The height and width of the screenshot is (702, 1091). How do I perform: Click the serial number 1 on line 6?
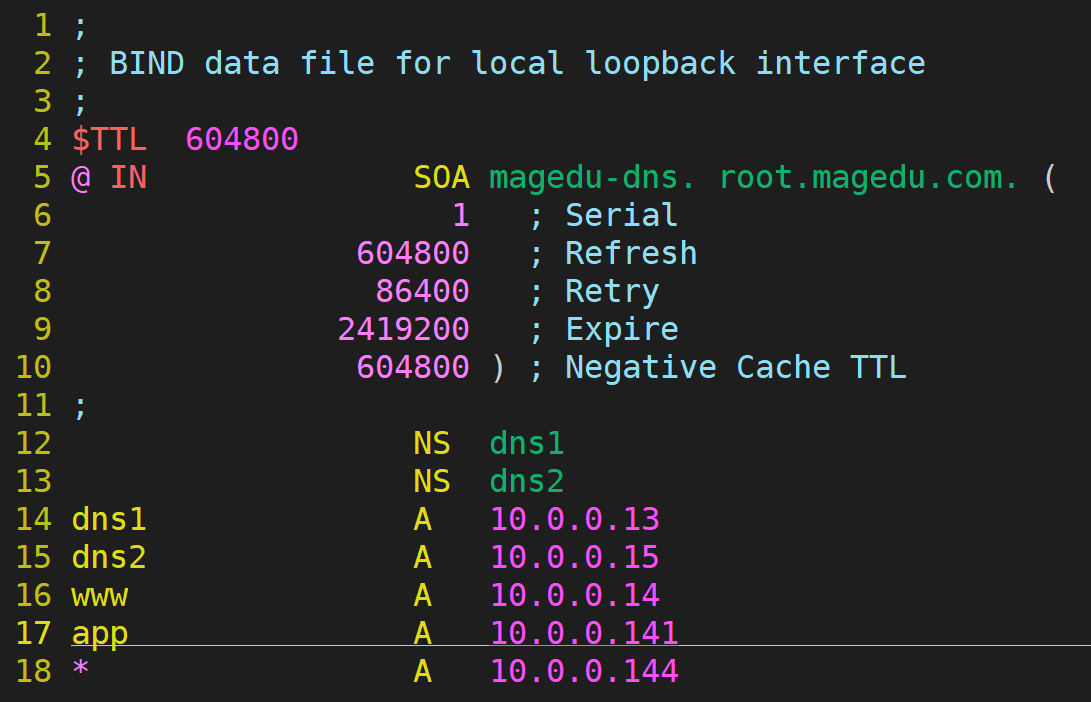tap(461, 215)
